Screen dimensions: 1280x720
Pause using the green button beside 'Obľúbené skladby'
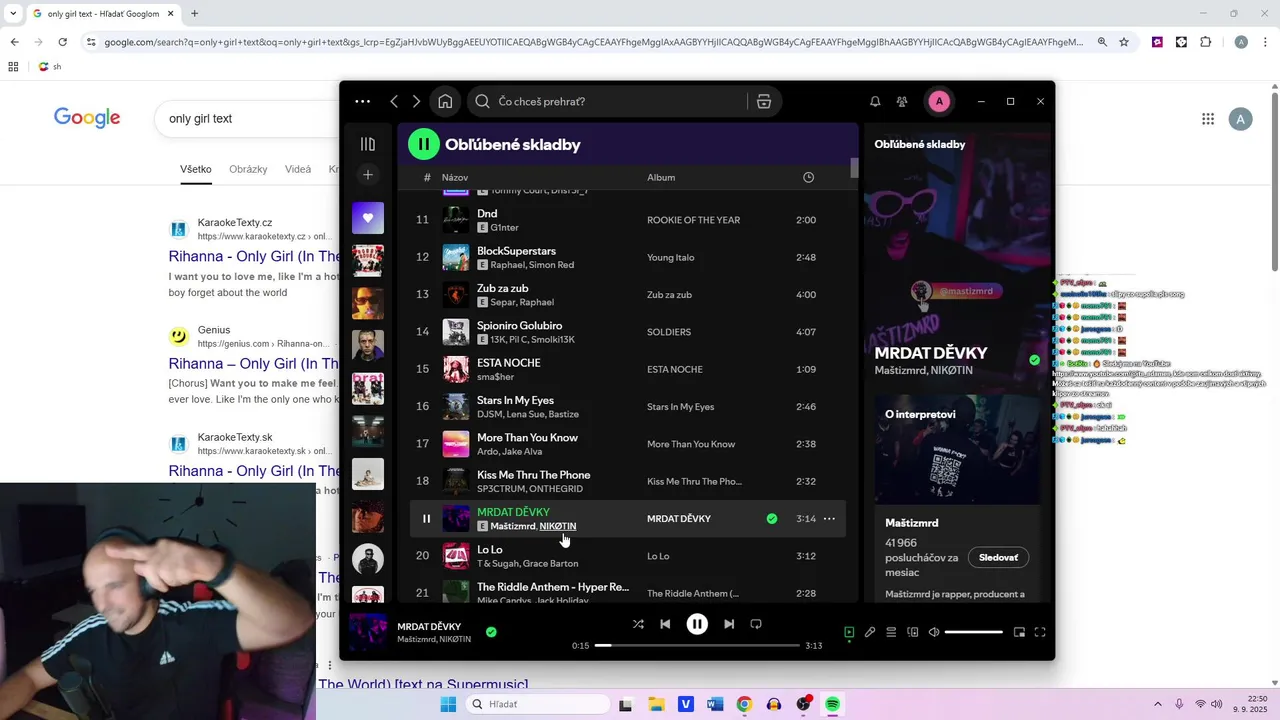[x=424, y=144]
